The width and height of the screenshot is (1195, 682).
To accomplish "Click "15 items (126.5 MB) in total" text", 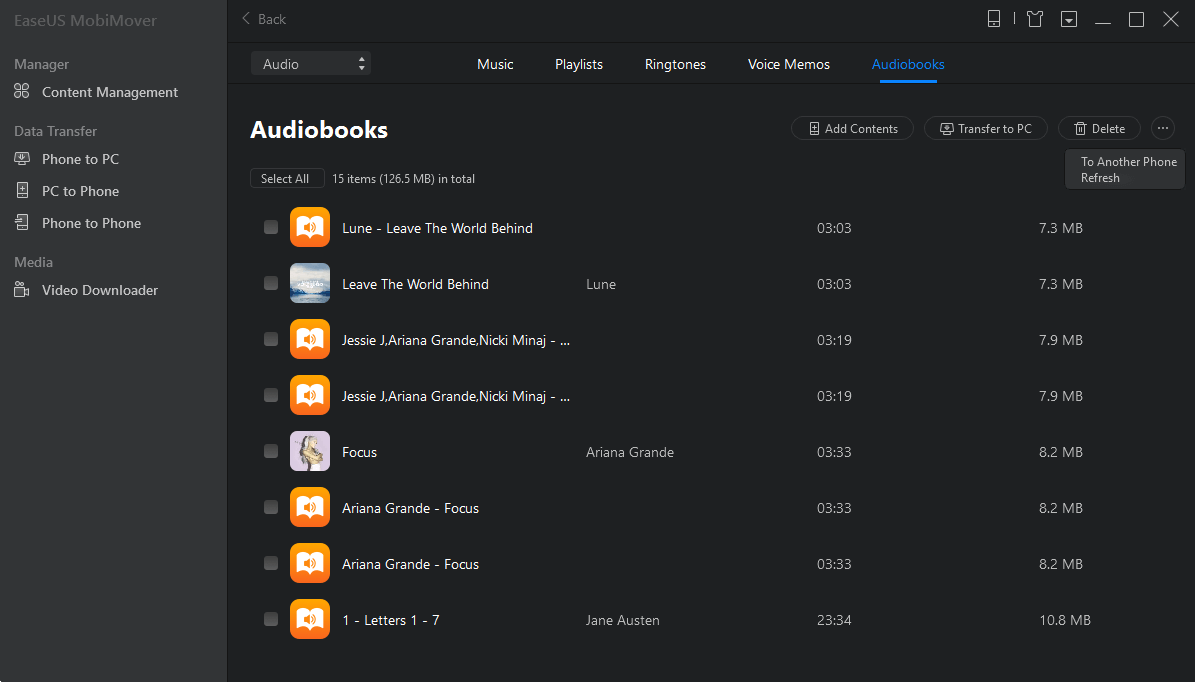I will (x=403, y=179).
